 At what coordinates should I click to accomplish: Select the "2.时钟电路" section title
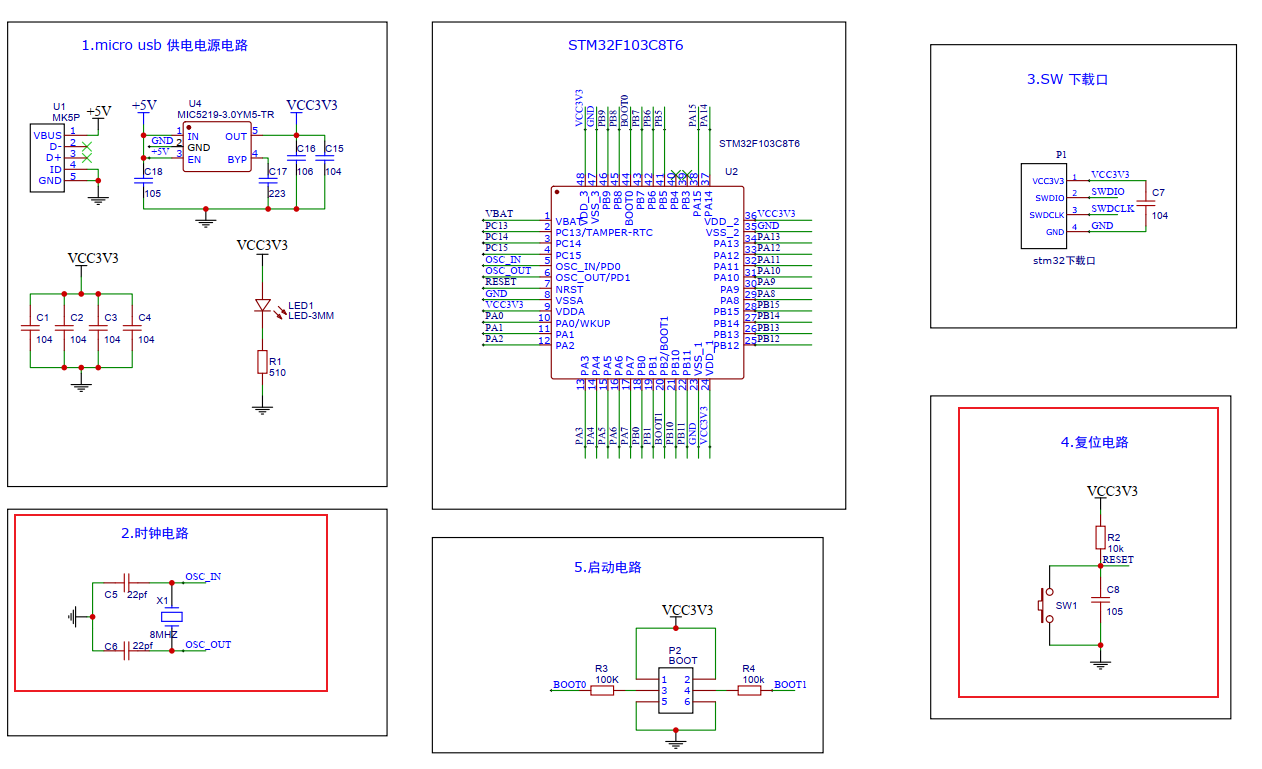tap(155, 533)
